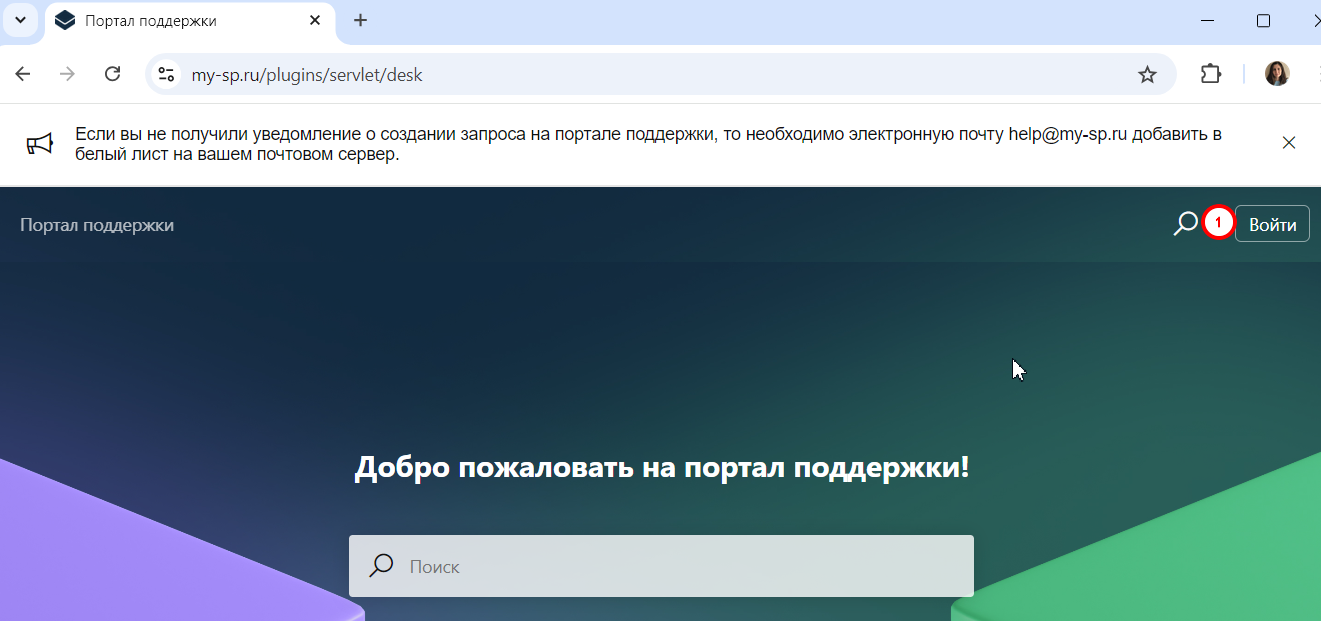
Task: View site information icon in address bar
Action: coord(166,74)
